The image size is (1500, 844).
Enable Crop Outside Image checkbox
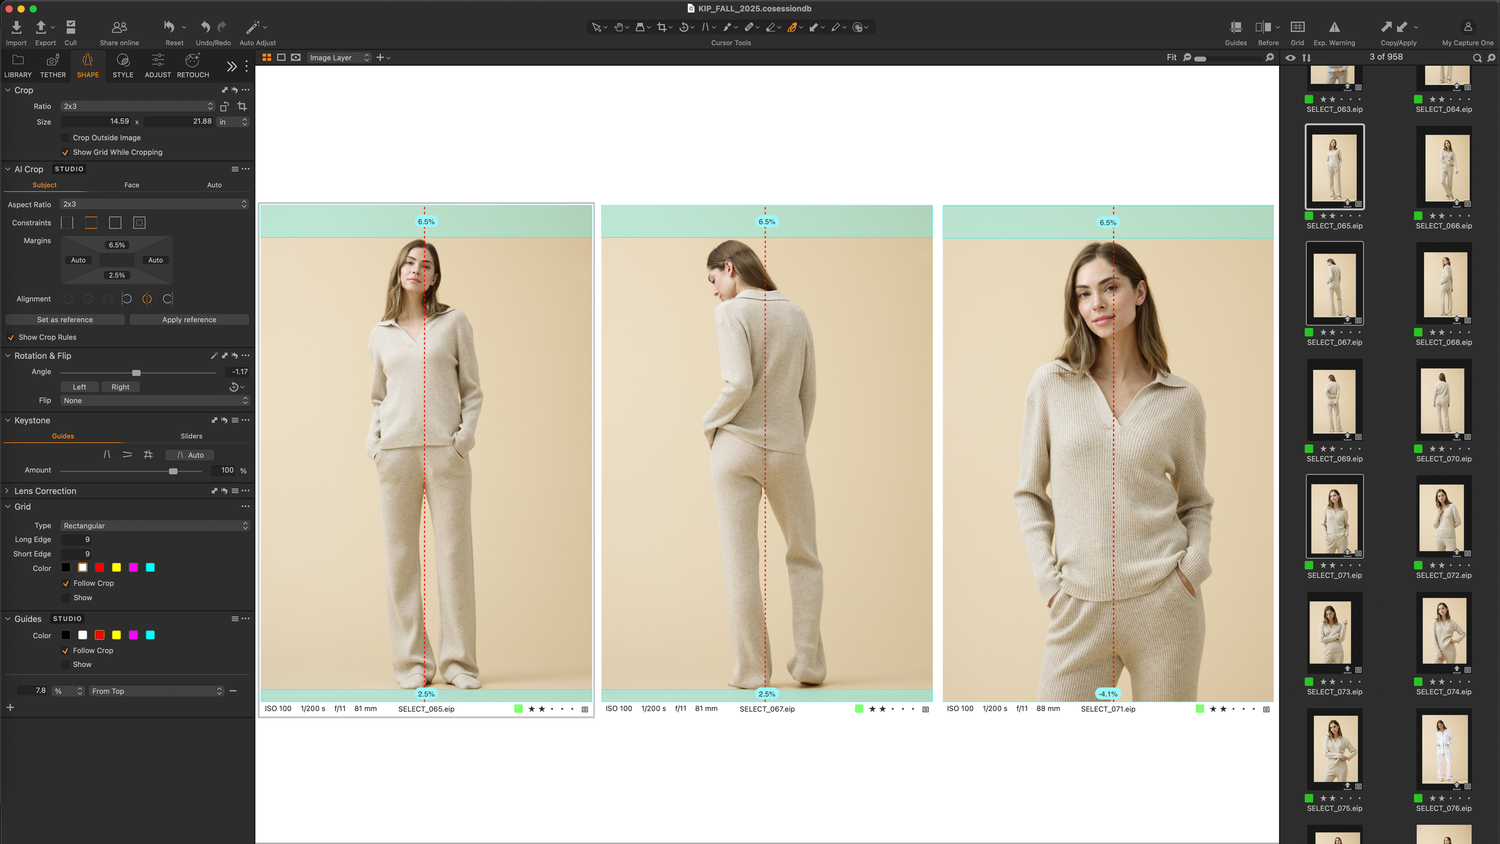coord(66,138)
